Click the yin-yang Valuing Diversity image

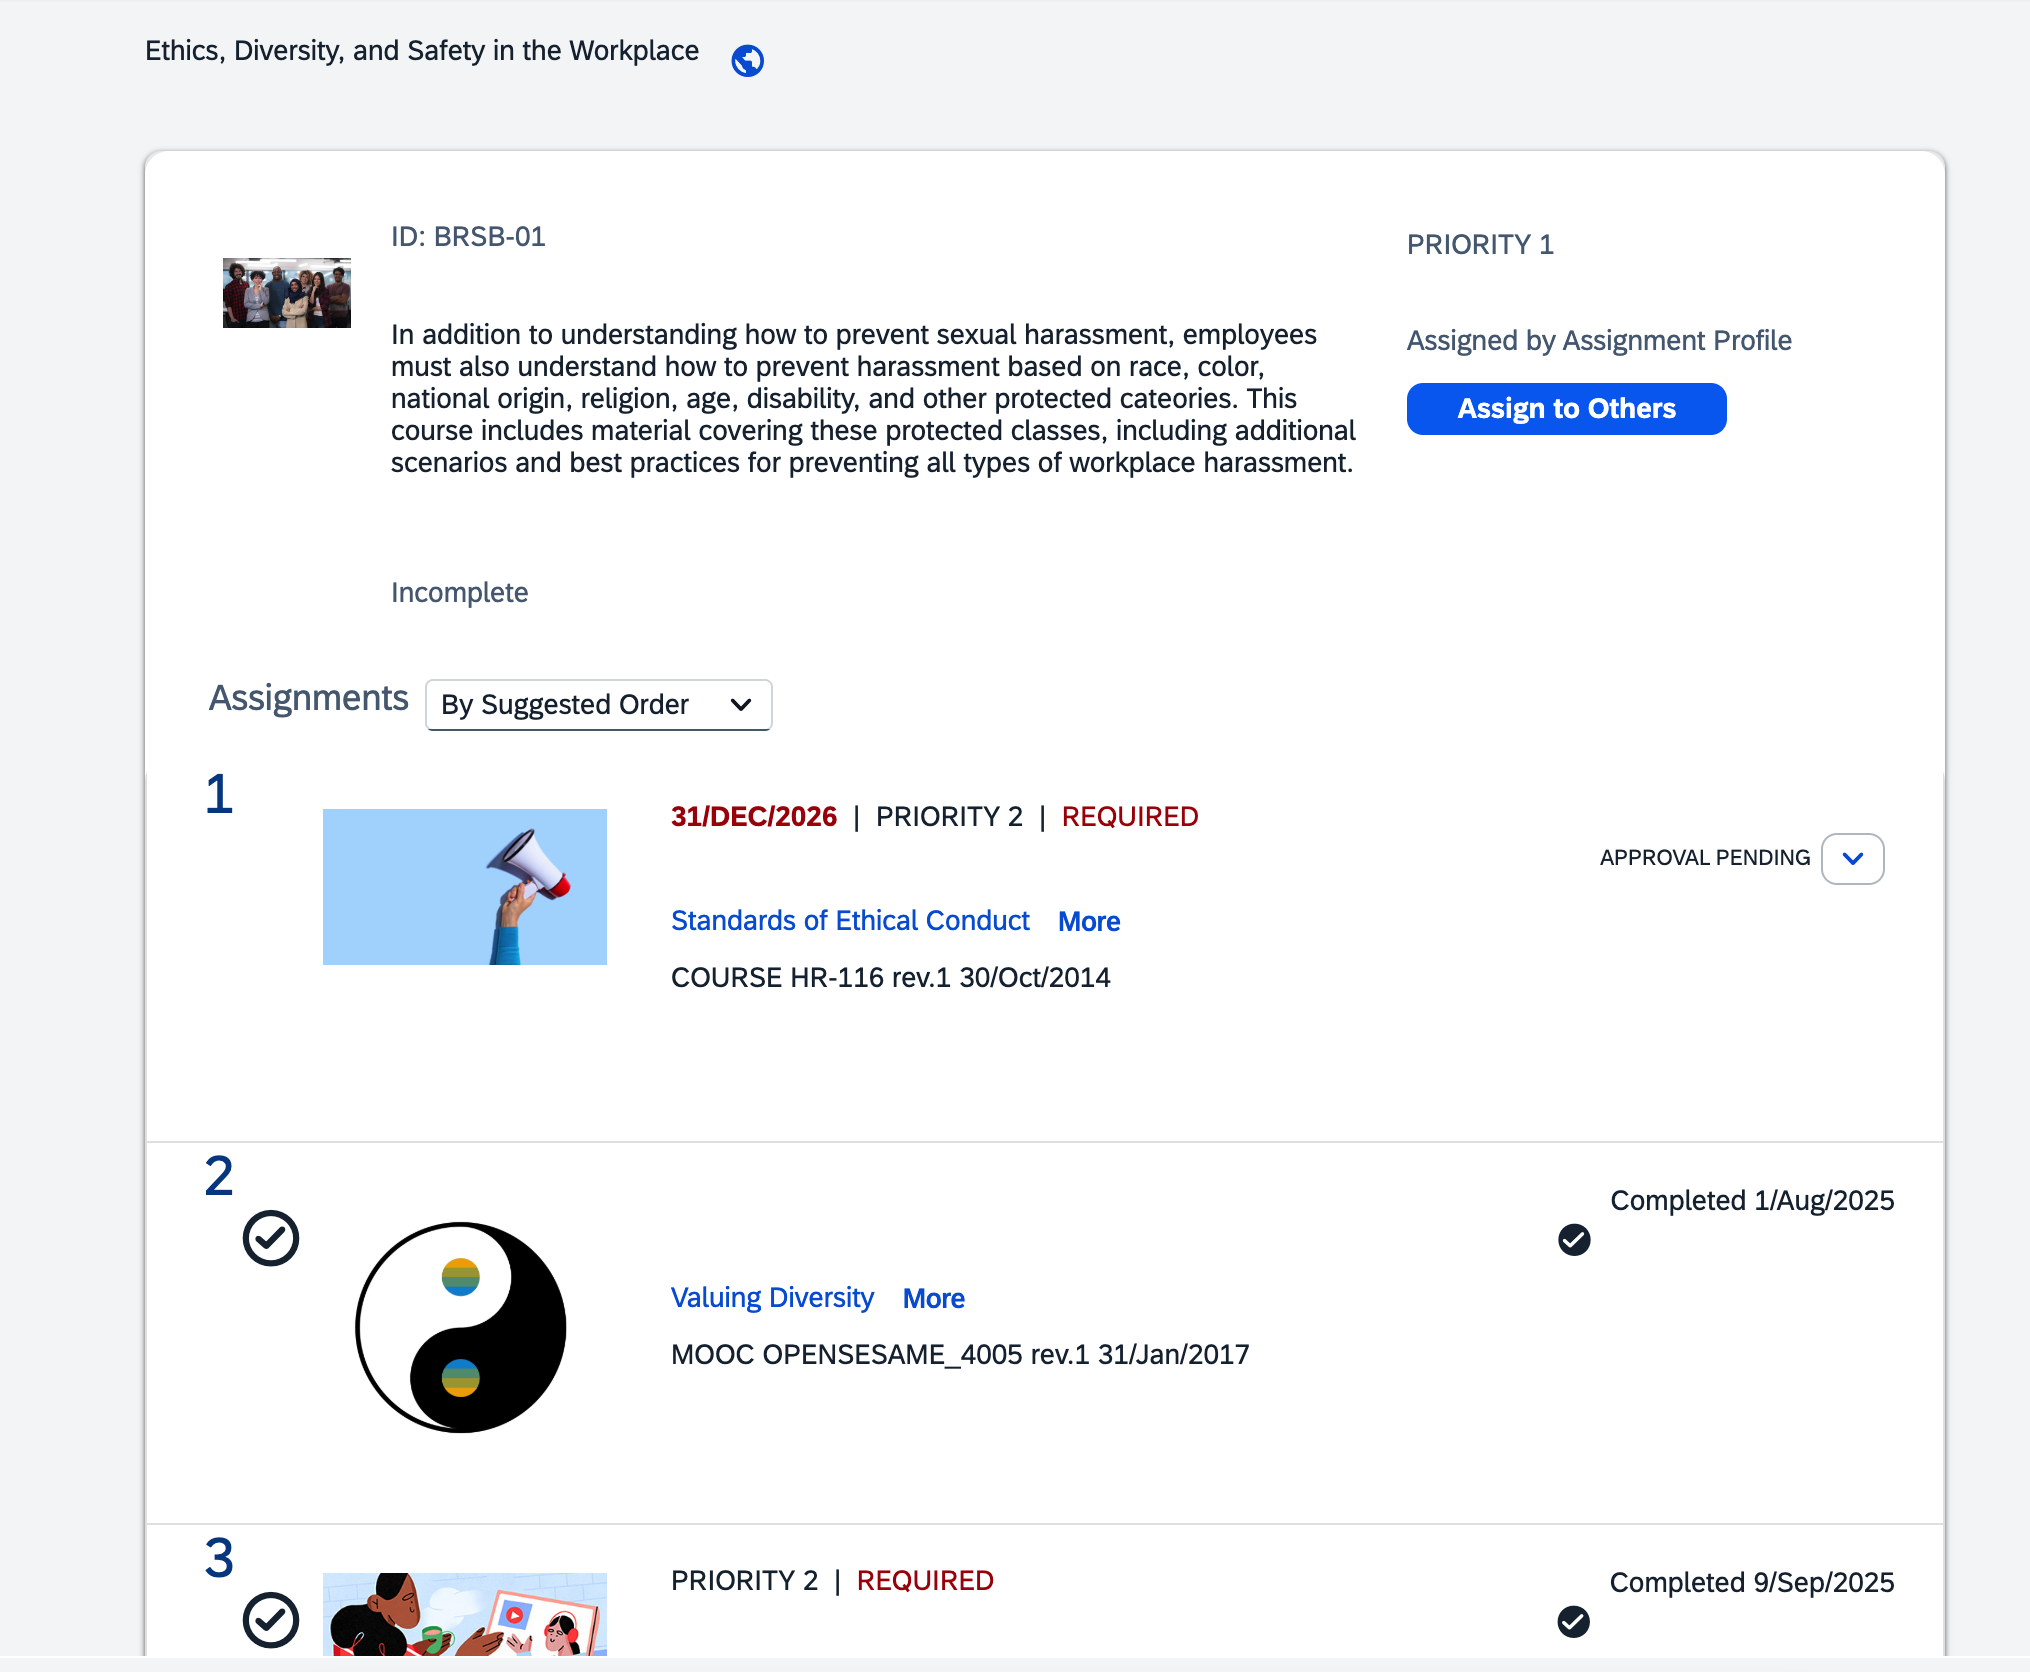pos(461,1327)
